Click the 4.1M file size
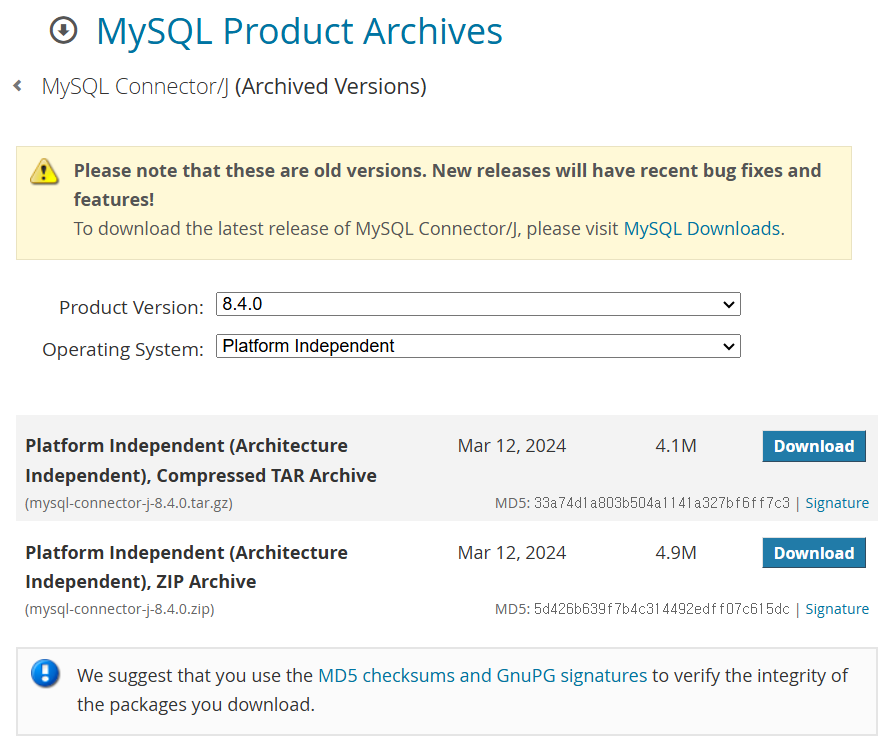Viewport: 881px width, 741px height. 676,446
